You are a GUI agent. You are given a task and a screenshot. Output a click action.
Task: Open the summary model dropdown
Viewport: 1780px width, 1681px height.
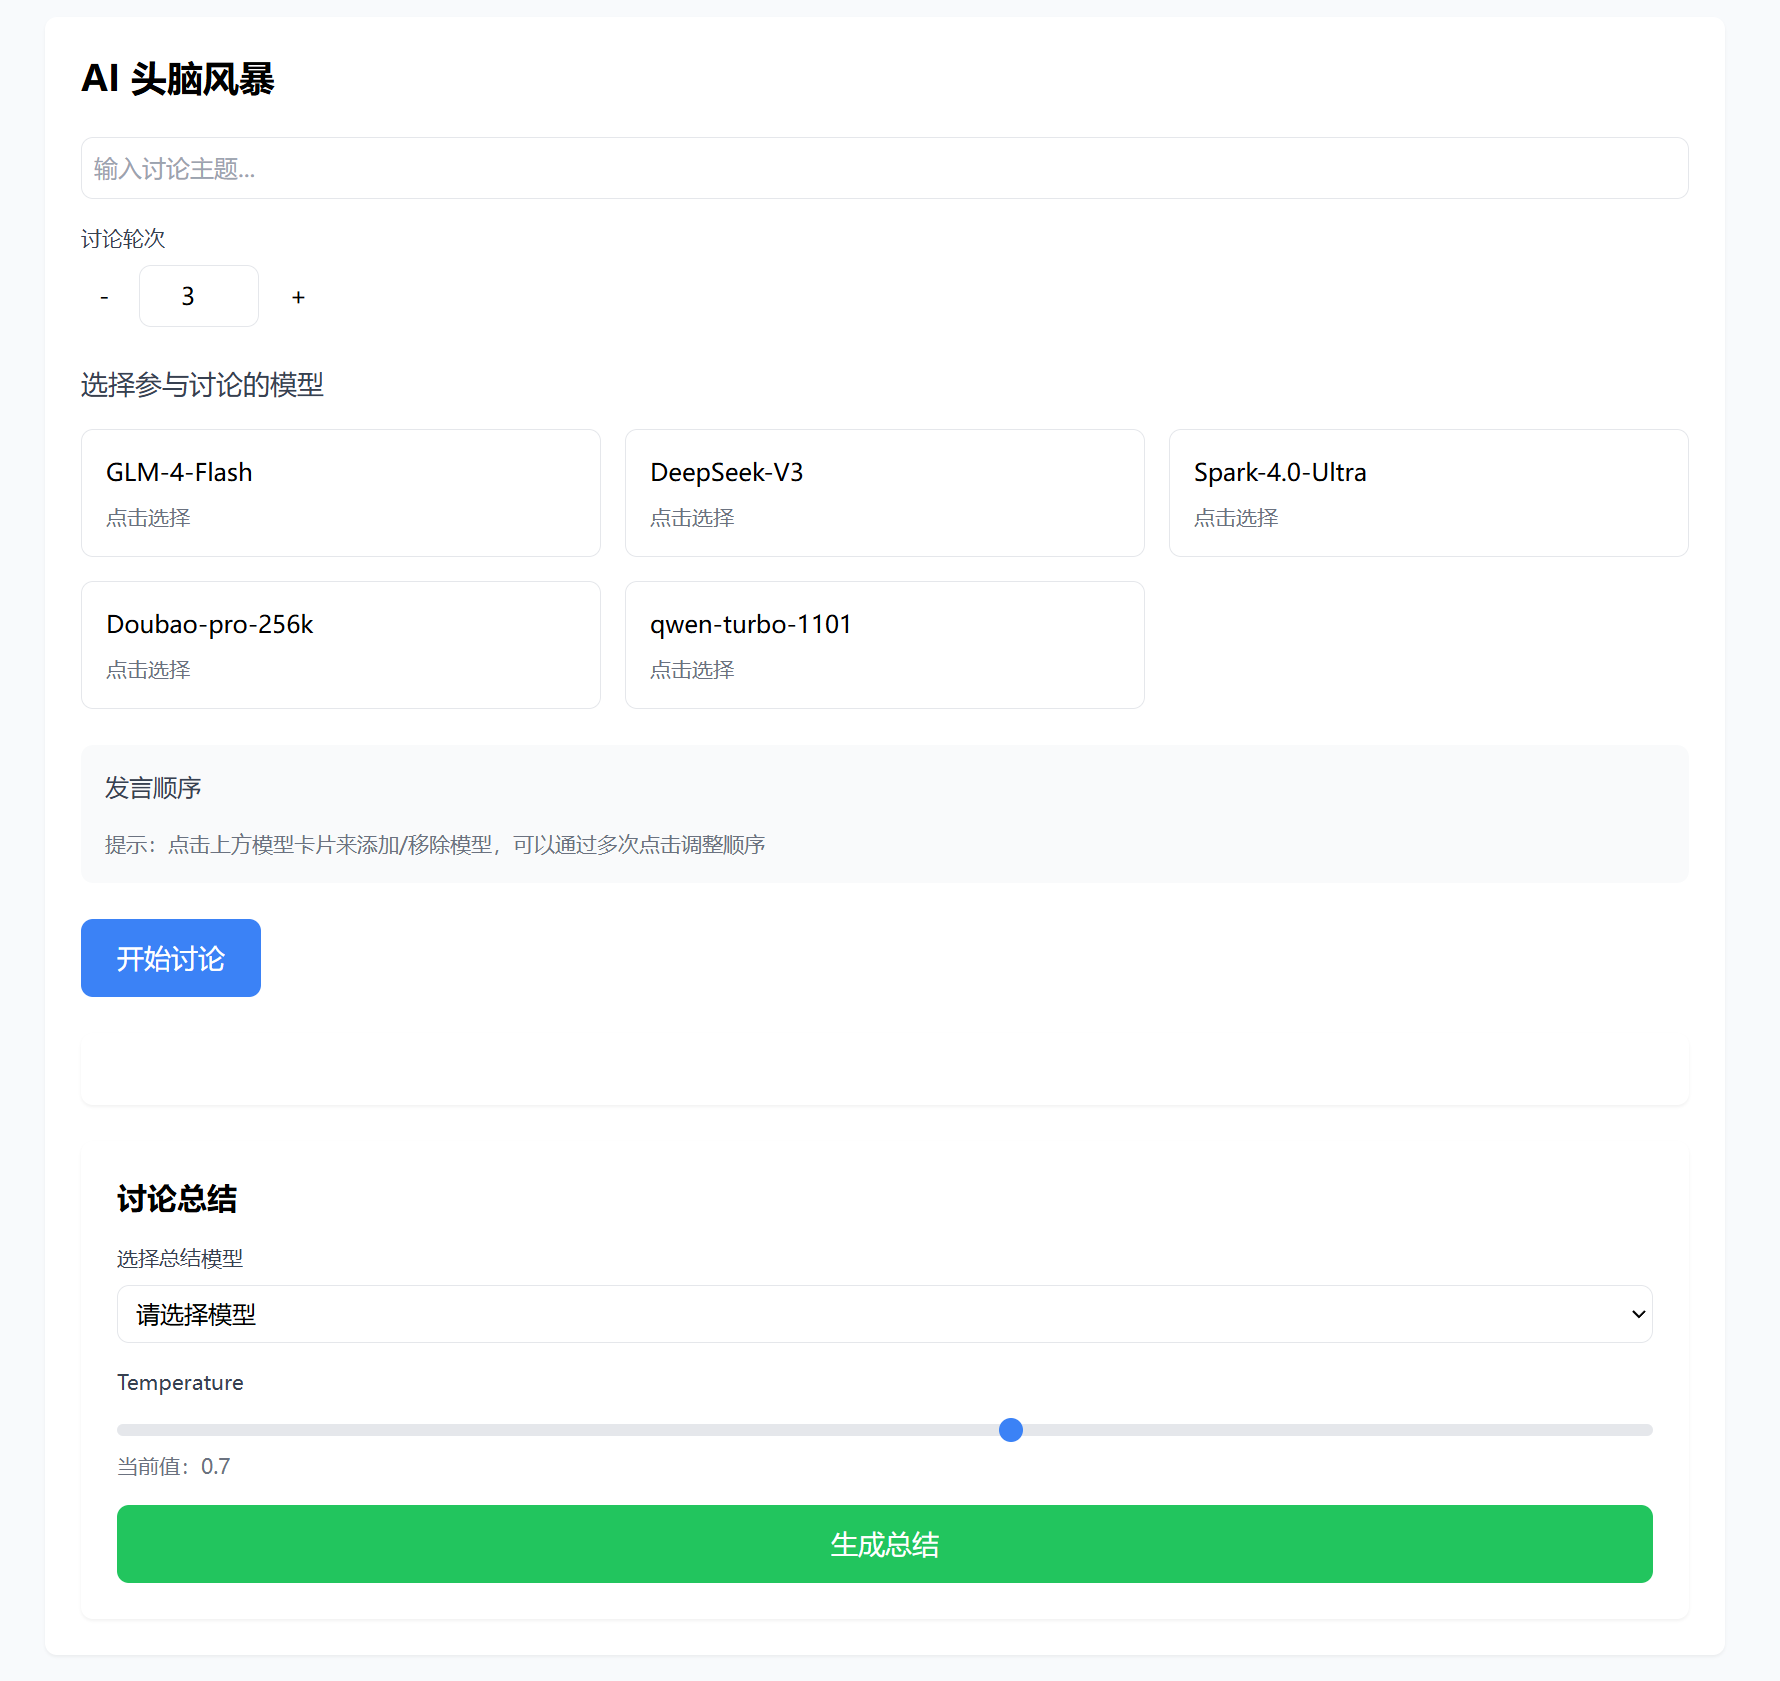(884, 1314)
